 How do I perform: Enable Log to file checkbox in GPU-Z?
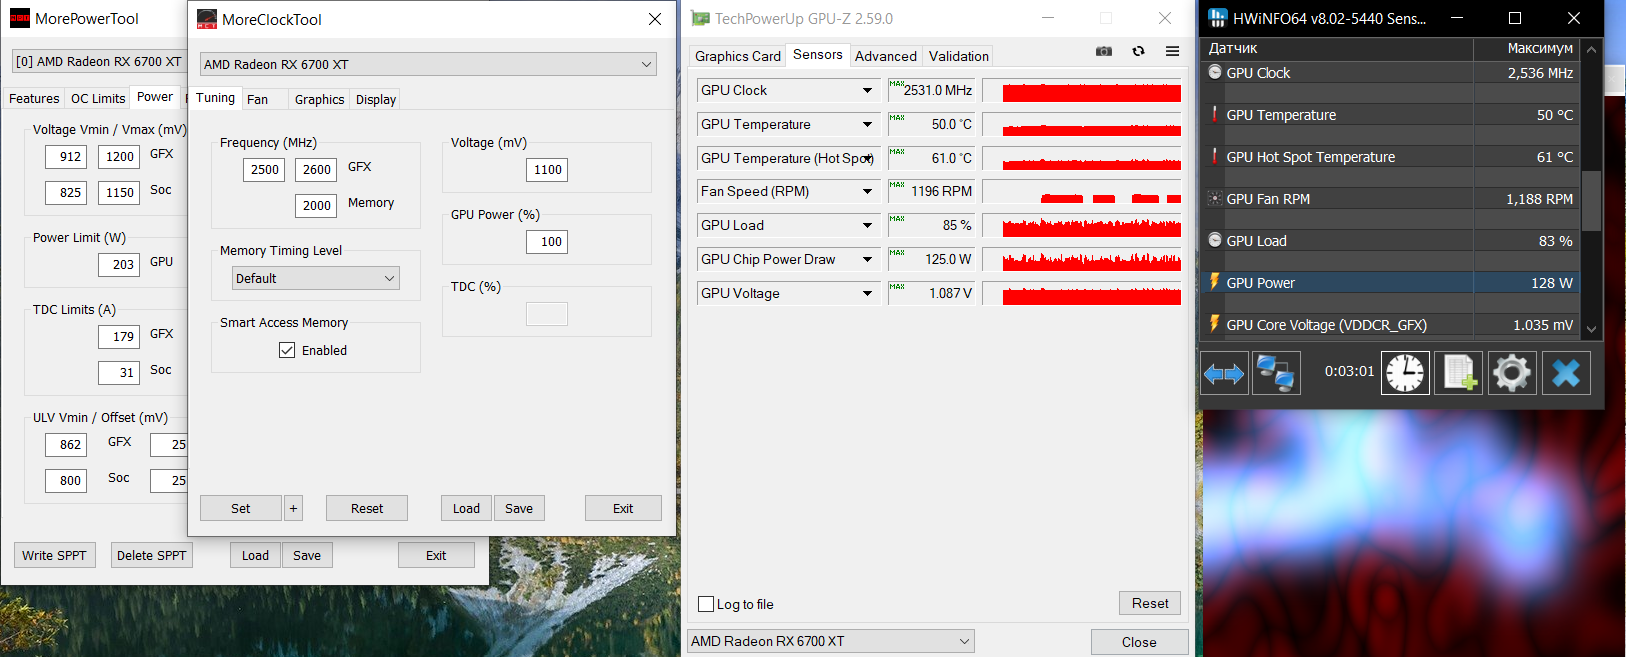point(706,604)
